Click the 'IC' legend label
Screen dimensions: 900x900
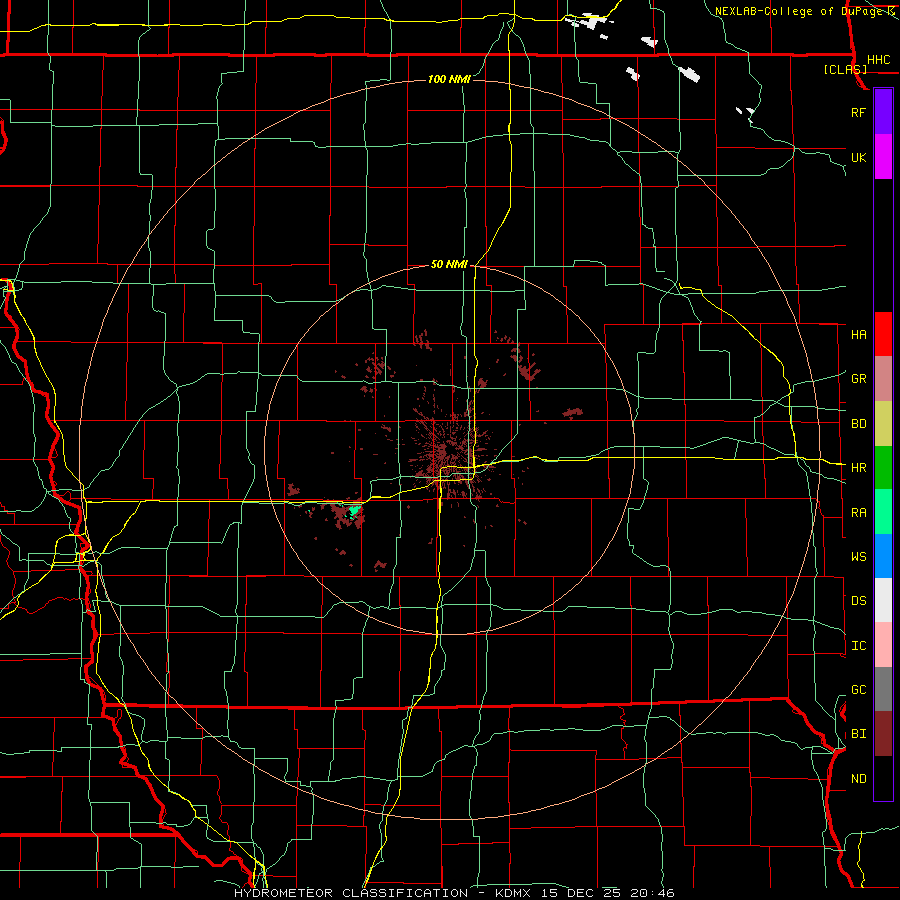858,646
